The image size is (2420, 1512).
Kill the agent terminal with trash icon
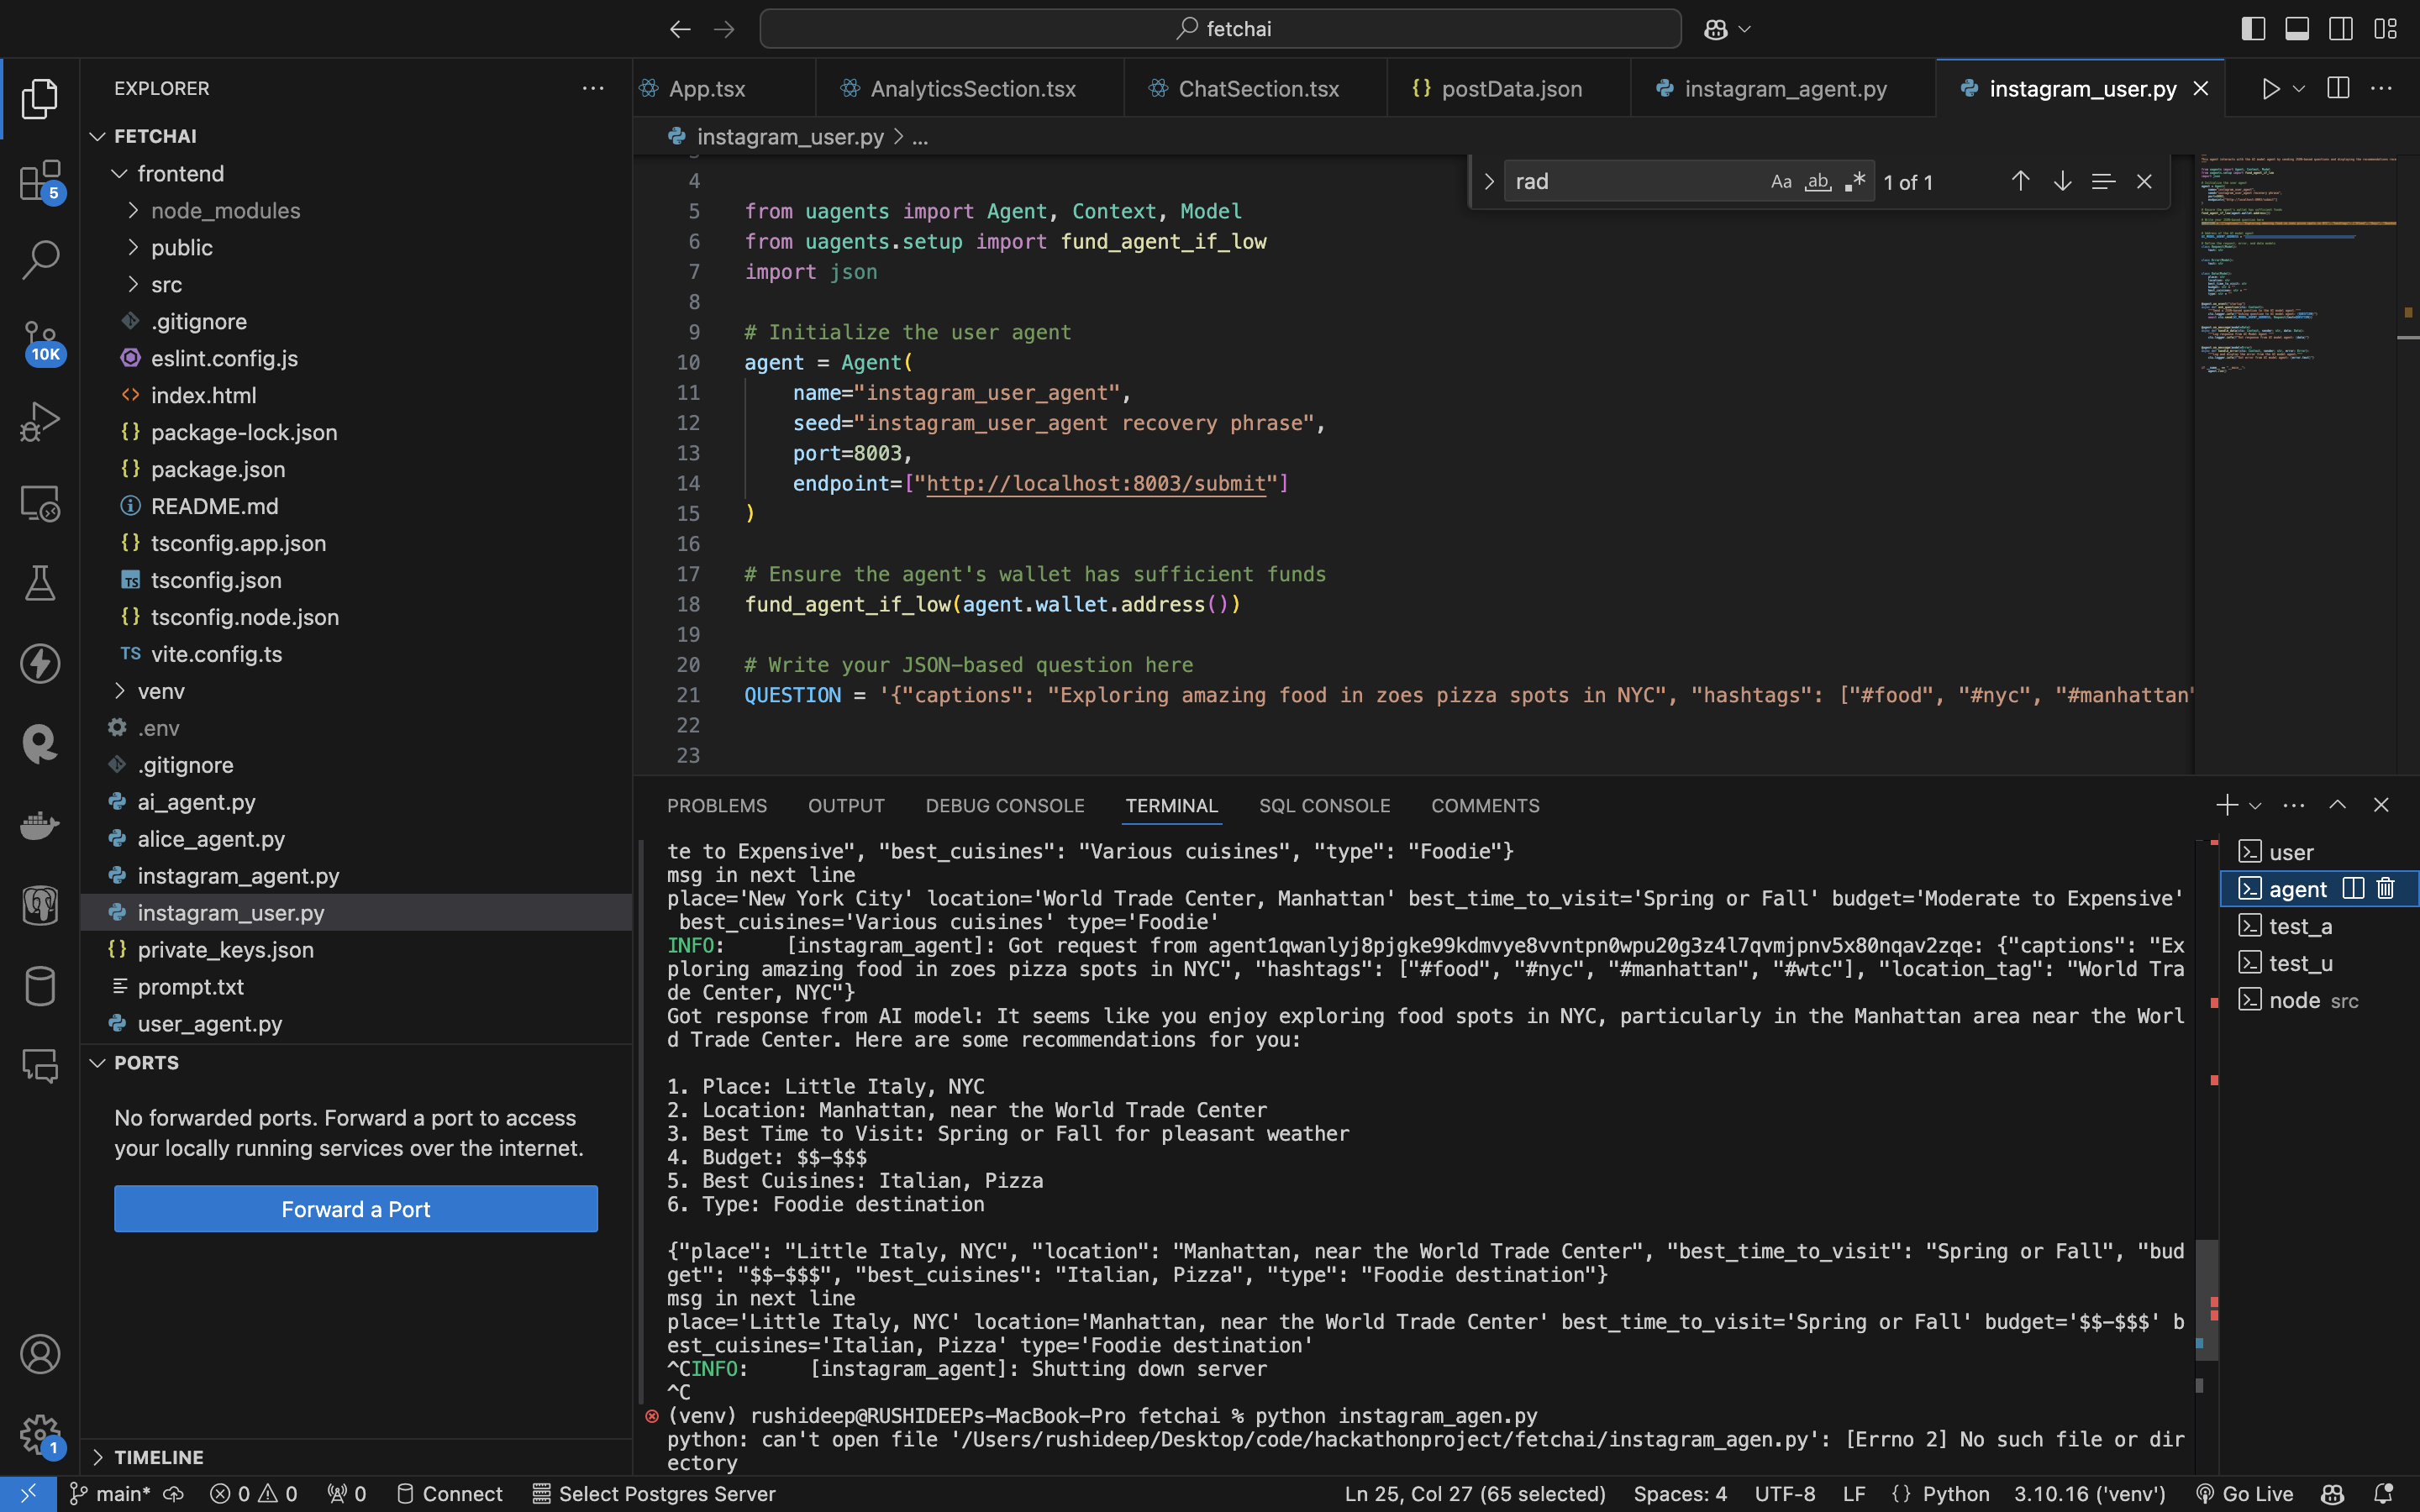[2386, 889]
